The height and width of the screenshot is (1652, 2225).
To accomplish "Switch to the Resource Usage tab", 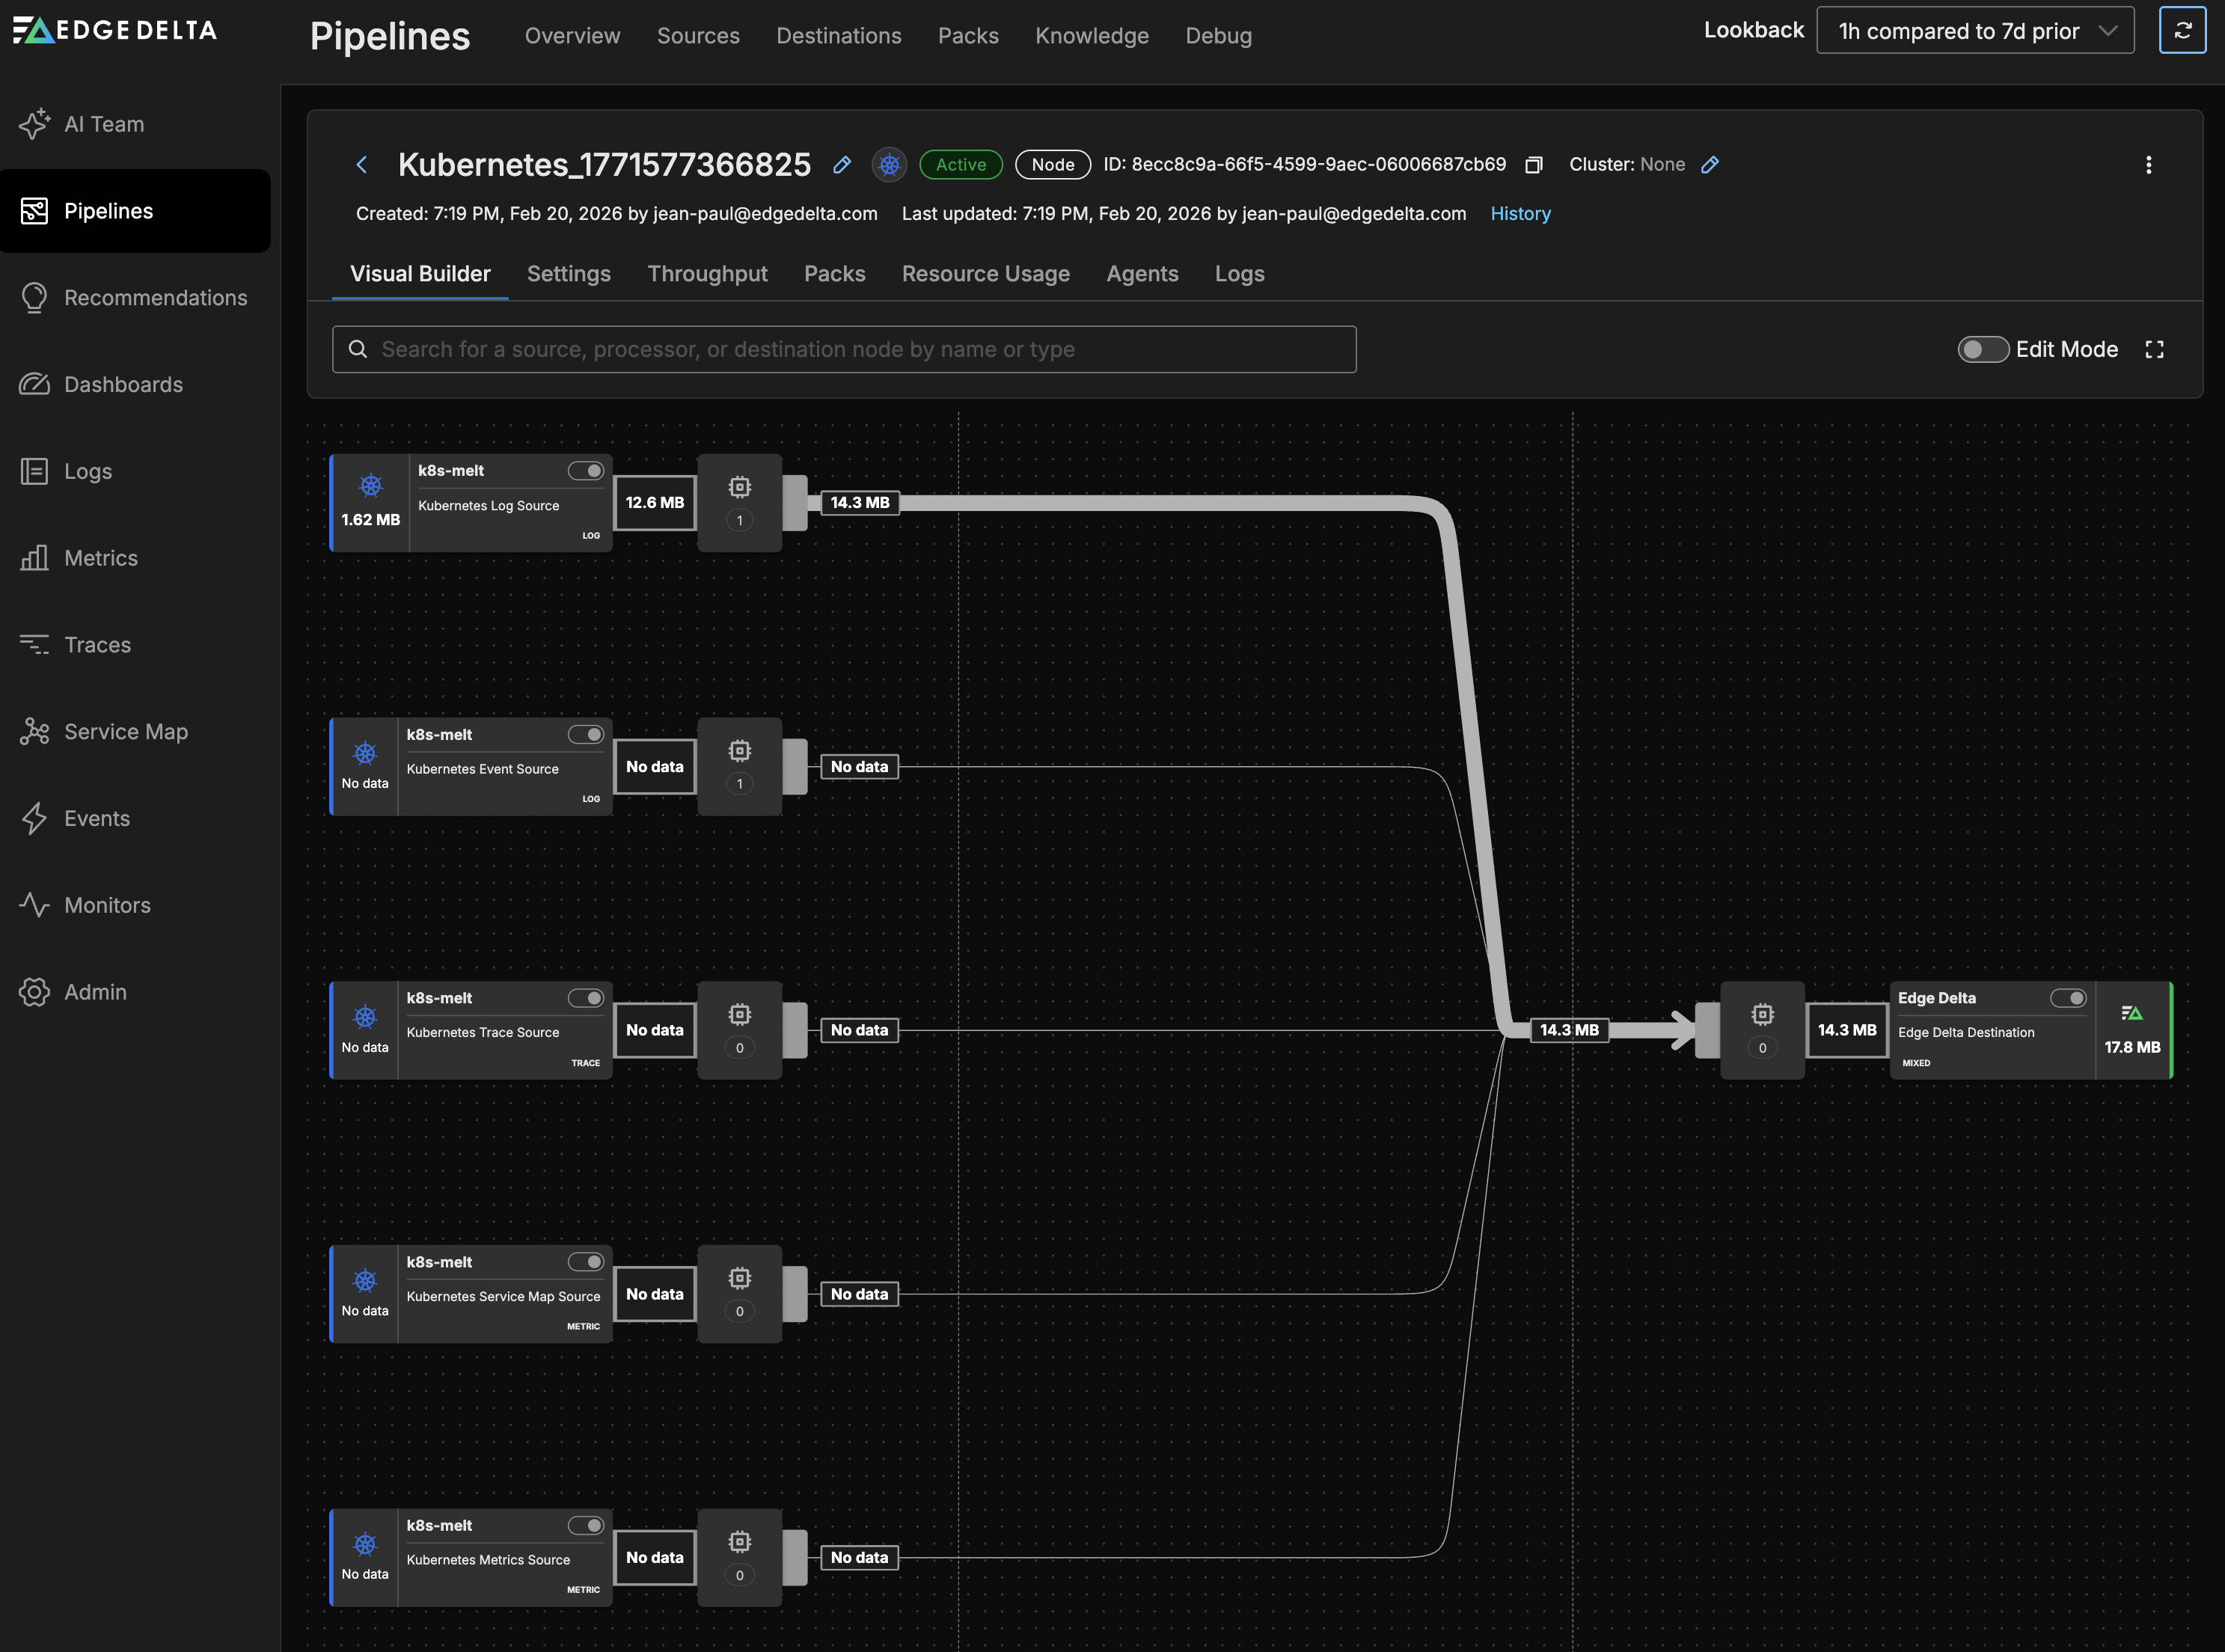I will click(x=986, y=273).
